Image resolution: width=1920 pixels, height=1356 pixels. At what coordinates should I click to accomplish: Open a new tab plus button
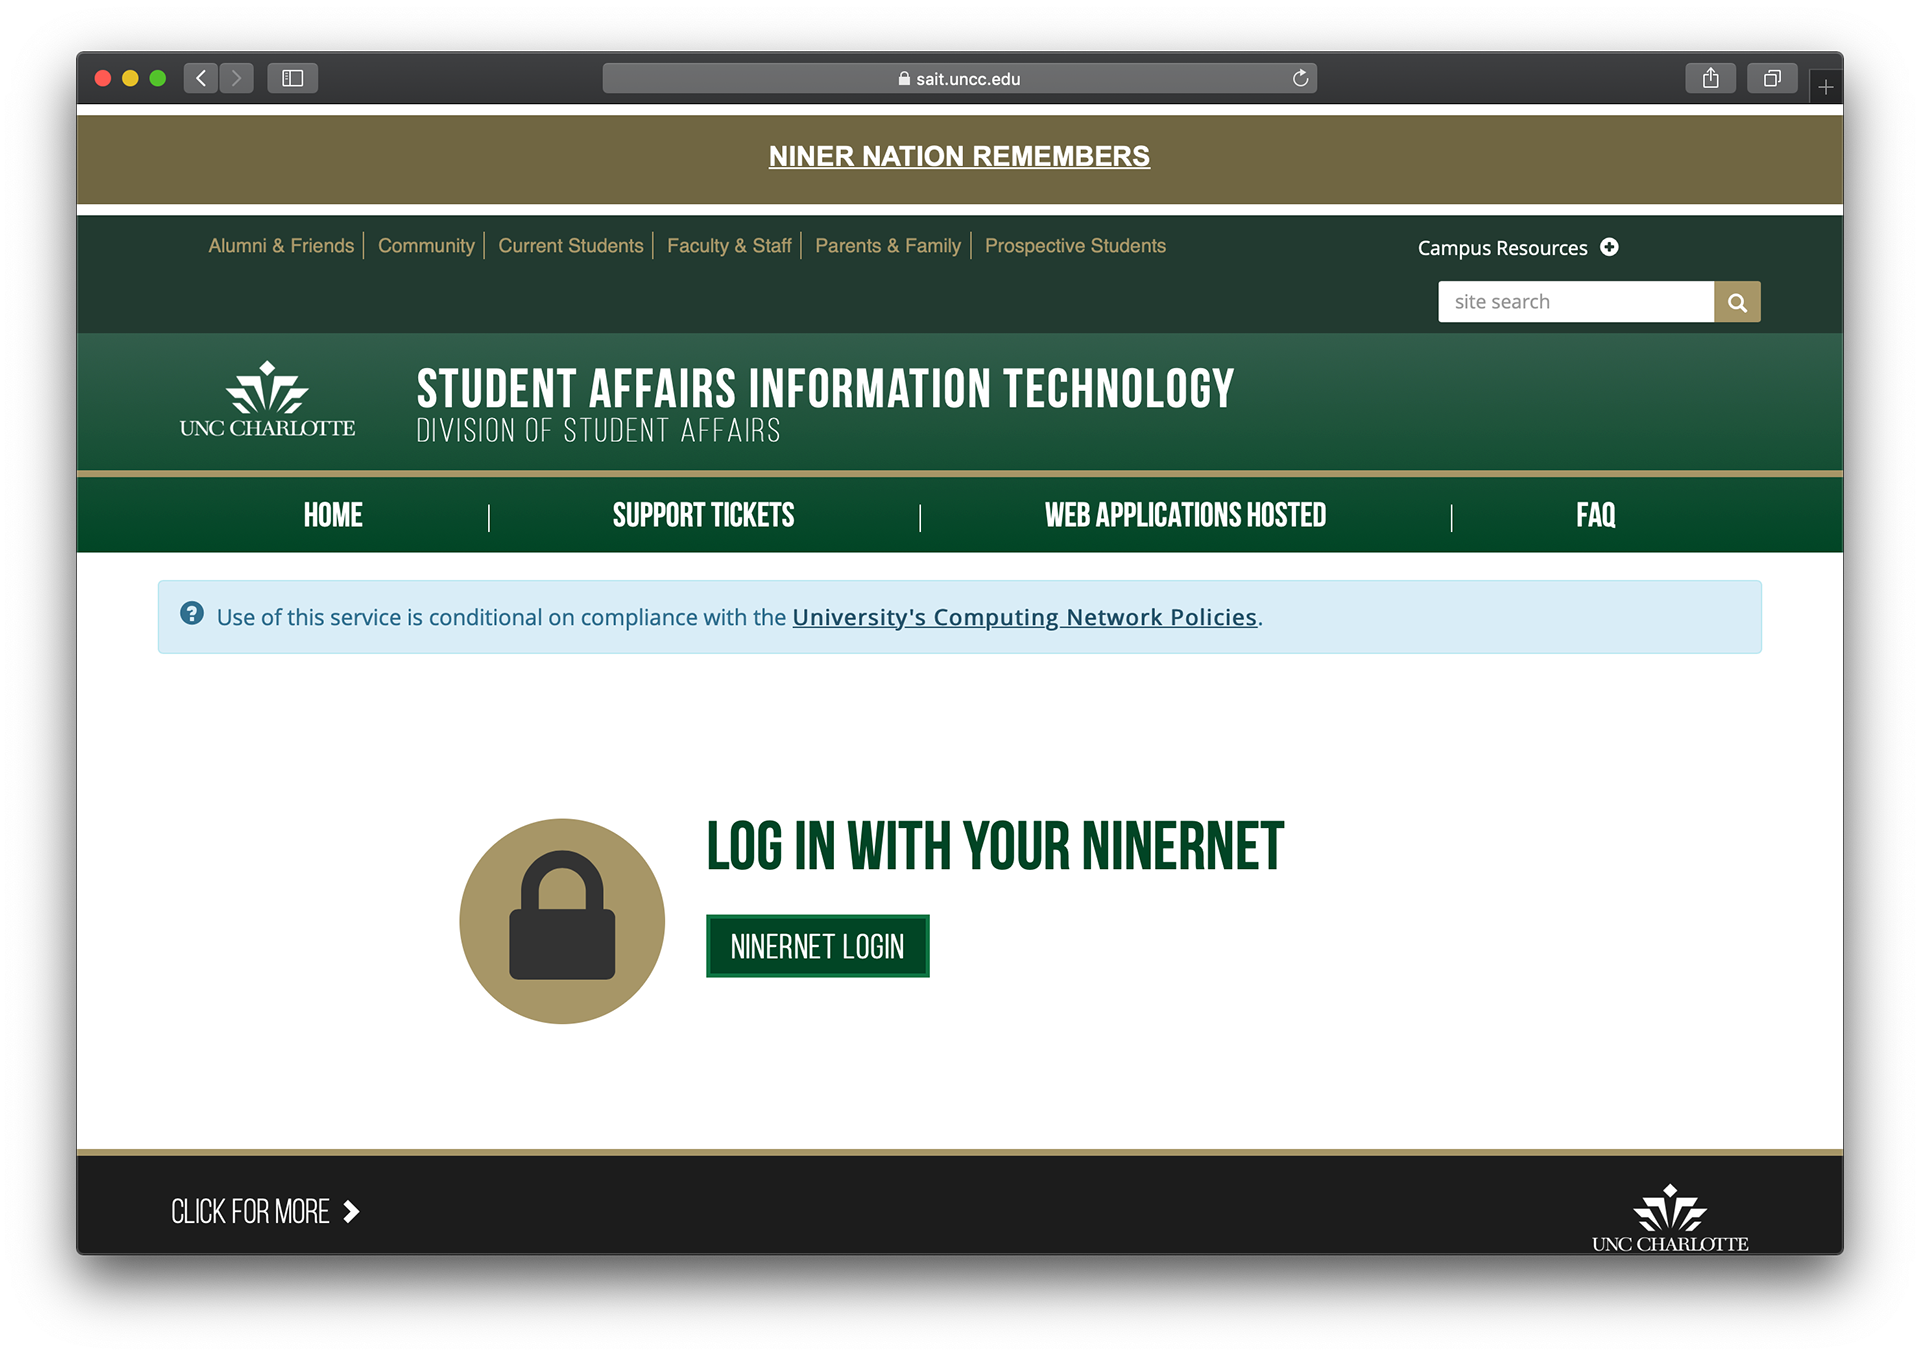(x=1825, y=88)
